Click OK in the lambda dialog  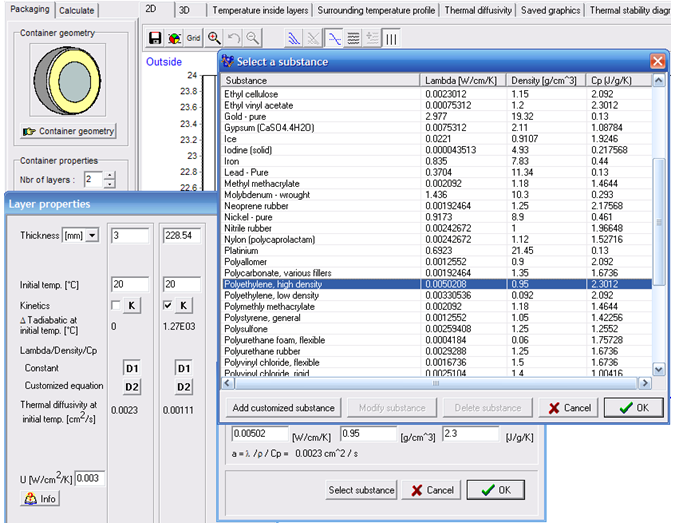pyautogui.click(x=496, y=490)
